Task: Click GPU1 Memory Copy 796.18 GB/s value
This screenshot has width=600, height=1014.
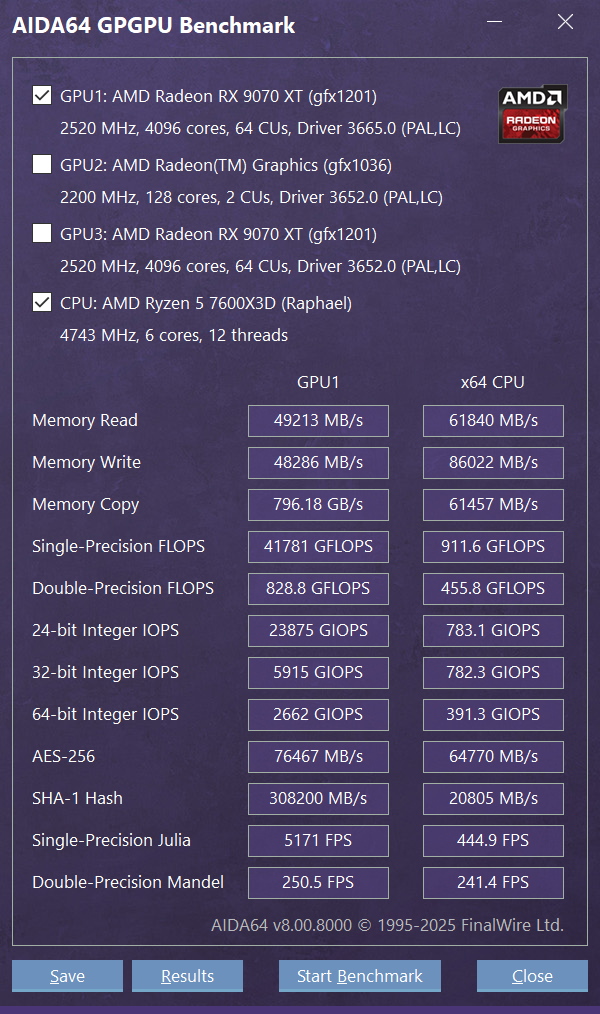Action: point(318,505)
